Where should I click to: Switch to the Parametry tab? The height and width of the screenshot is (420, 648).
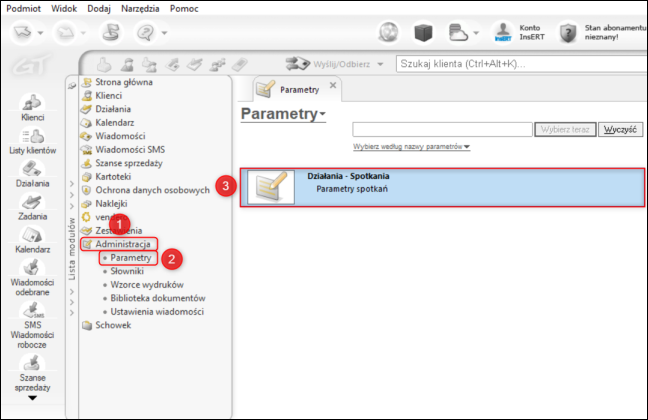point(299,90)
